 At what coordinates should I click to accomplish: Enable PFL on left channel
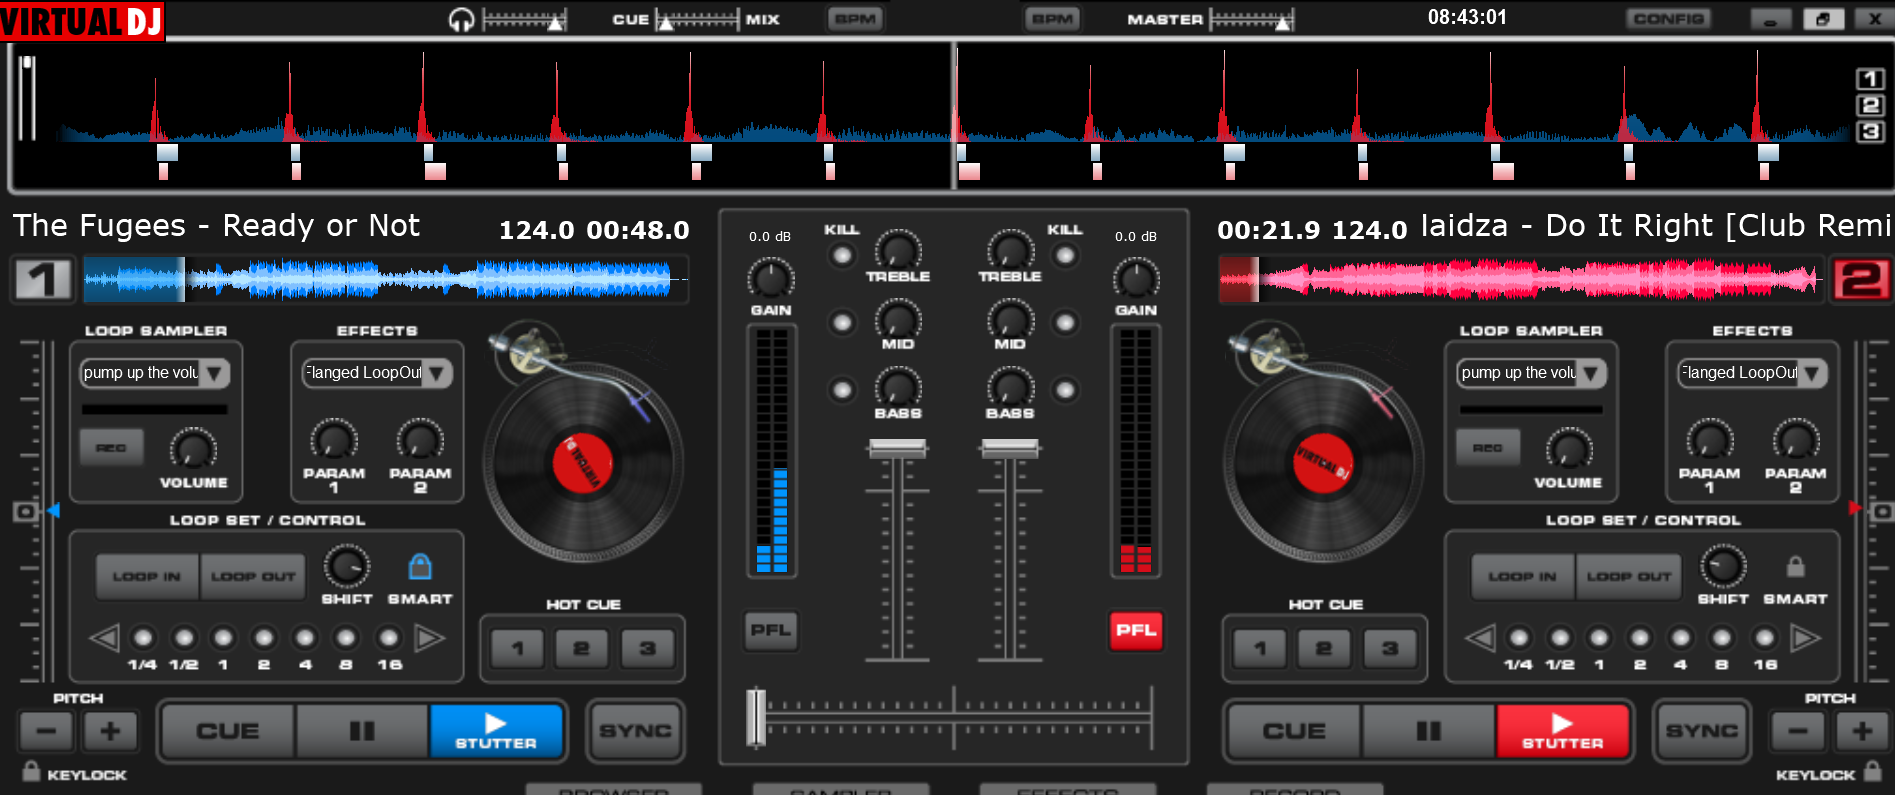click(771, 630)
